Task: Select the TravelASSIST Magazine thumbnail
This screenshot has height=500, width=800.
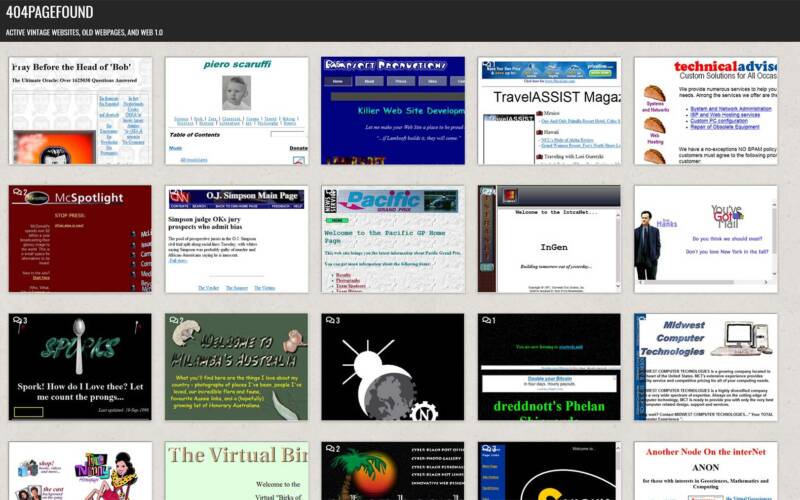Action: point(549,110)
